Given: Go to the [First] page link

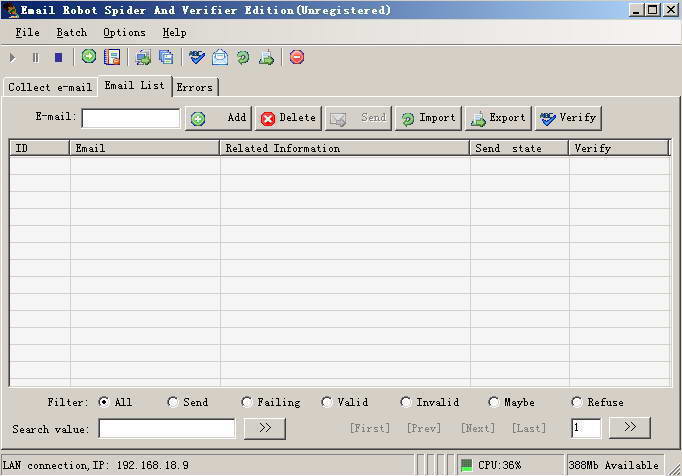Looking at the screenshot, I should [370, 429].
